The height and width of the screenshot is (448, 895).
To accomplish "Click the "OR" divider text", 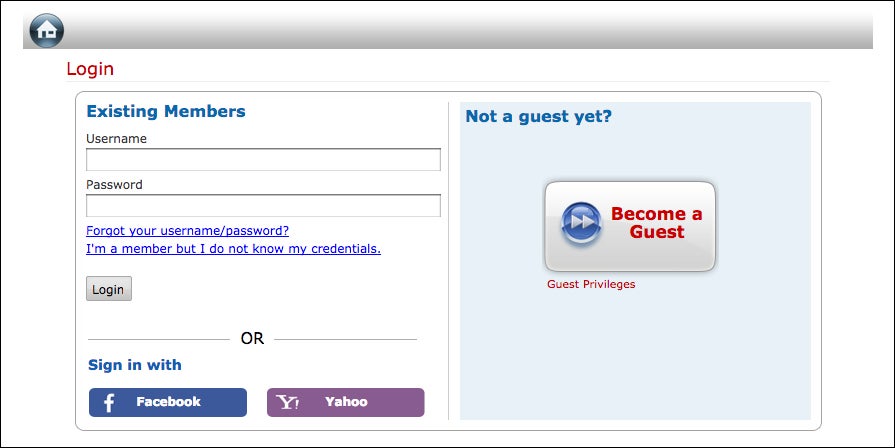I will (252, 338).
